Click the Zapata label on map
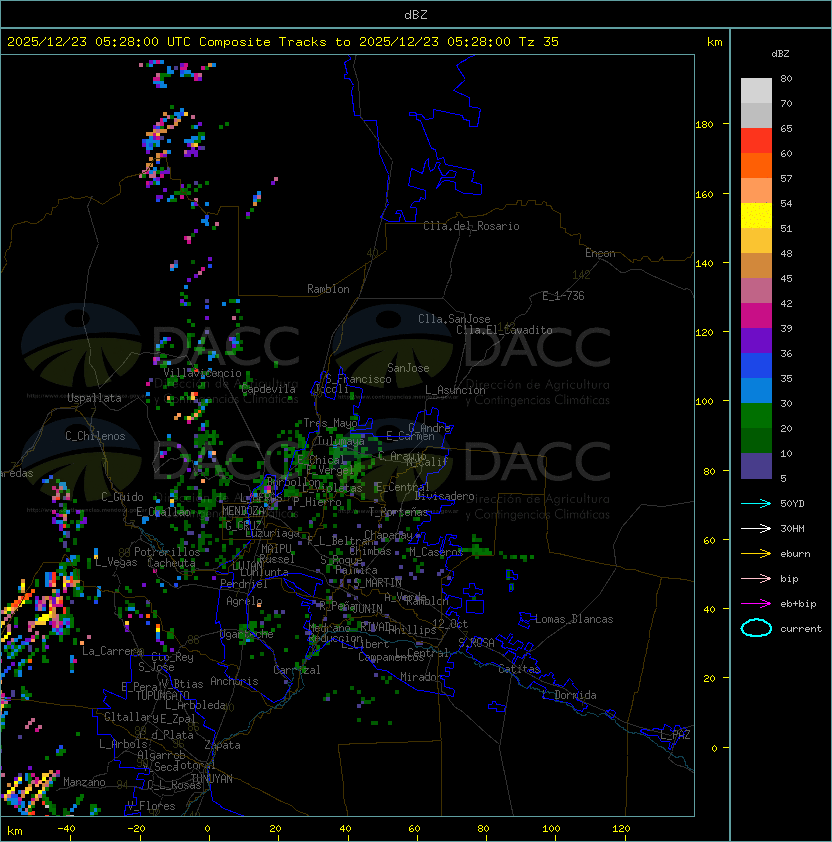The image size is (832, 842). coord(222,745)
